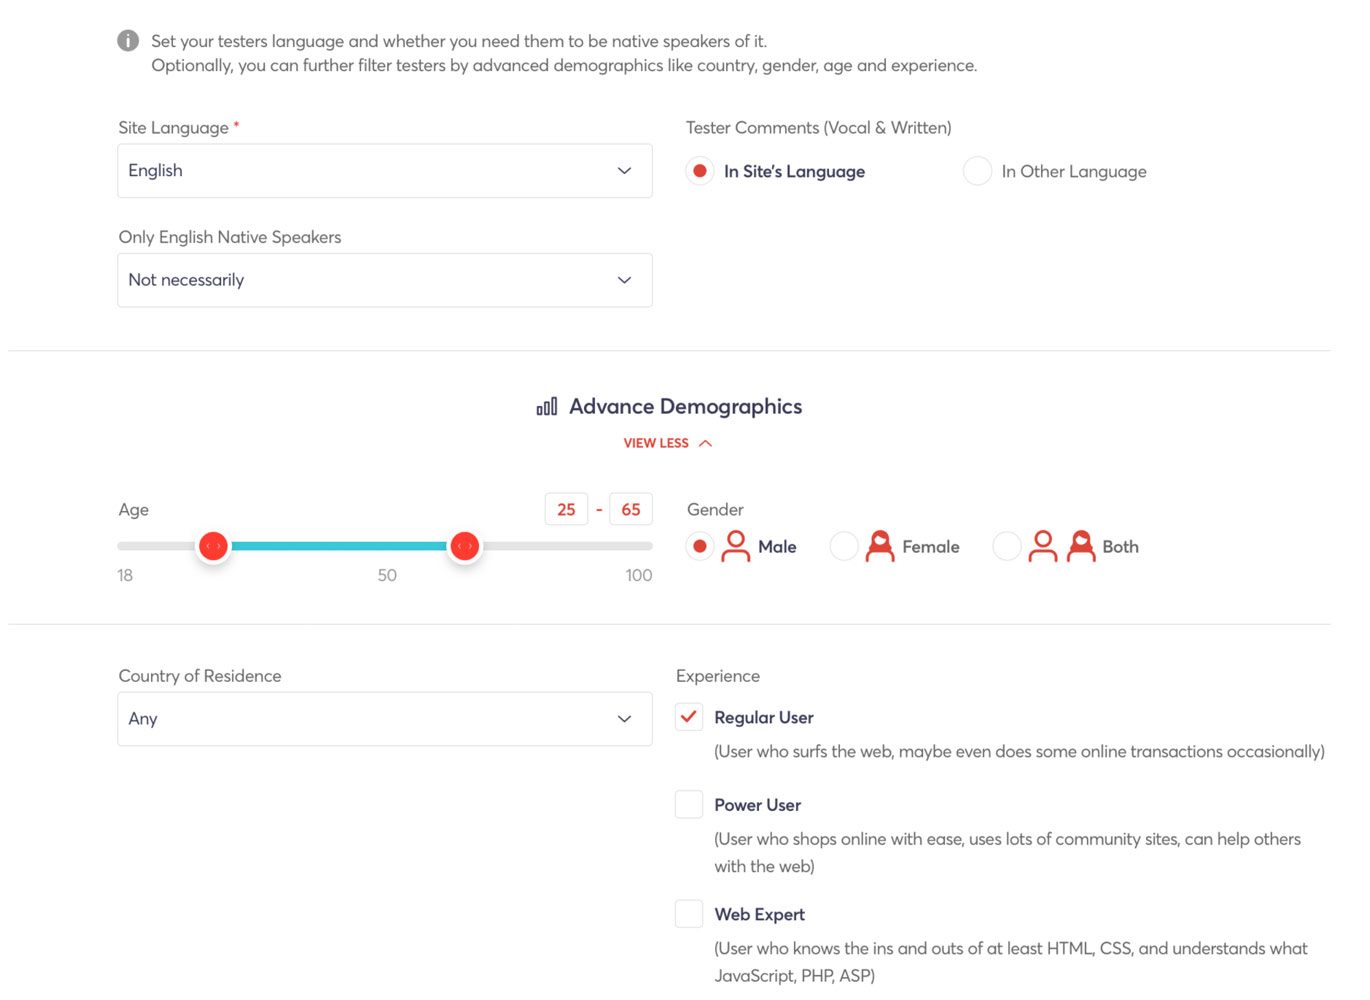
Task: Select the In Site's Language radio button
Action: (699, 171)
